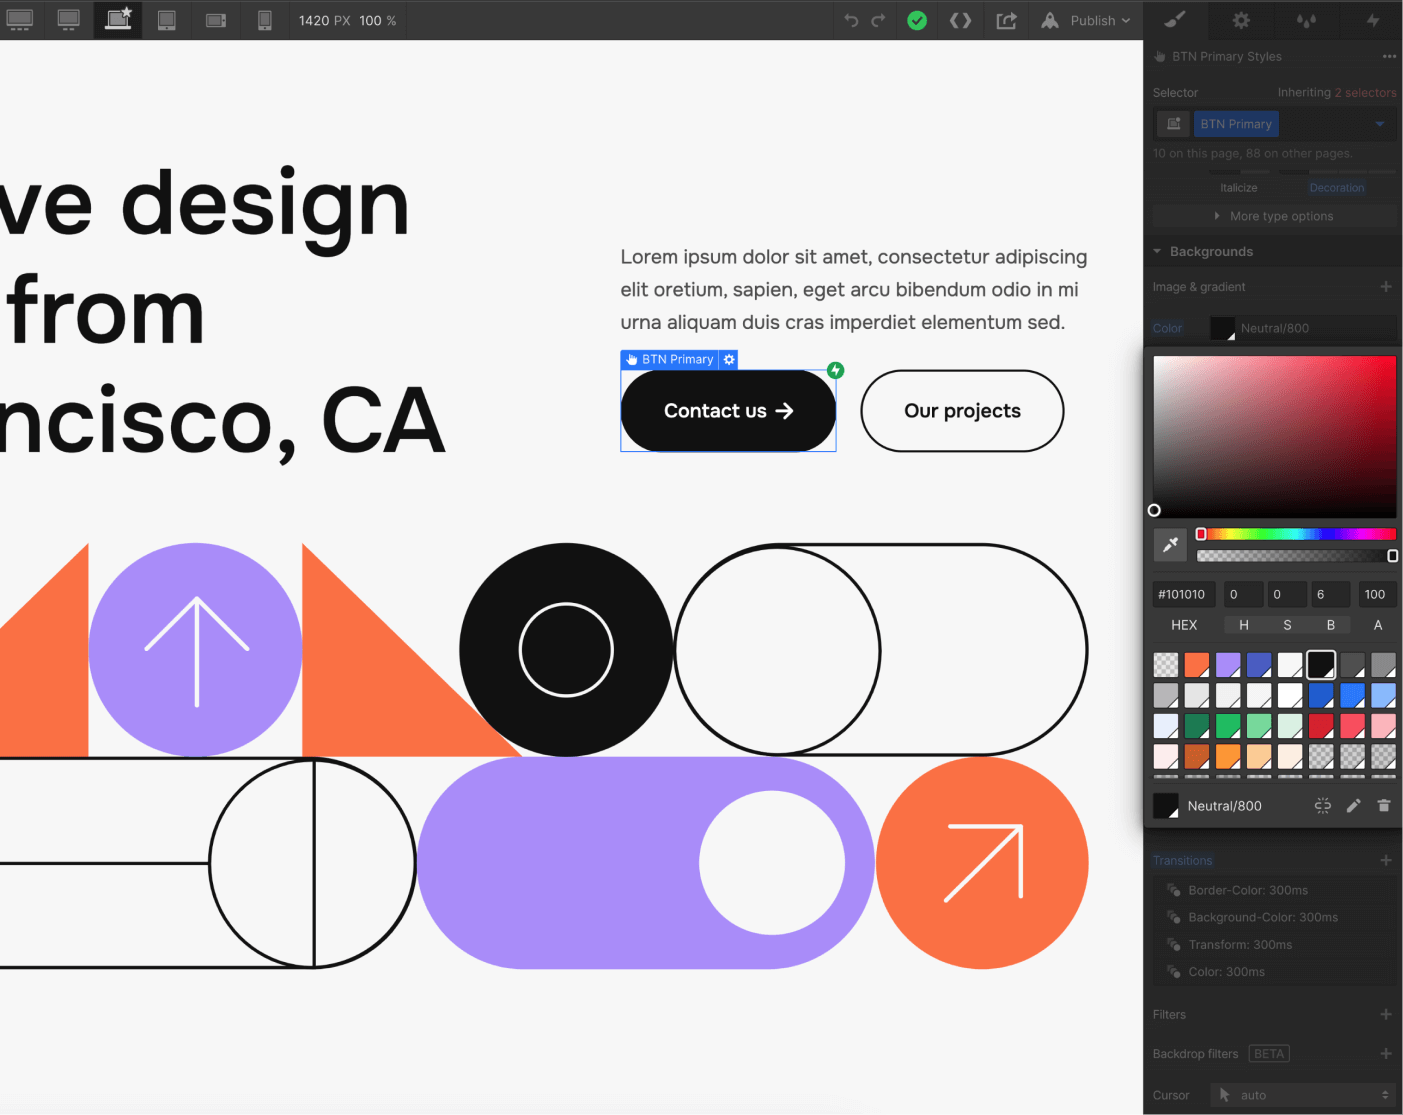
Task: Select the orange swatch in first row
Action: tap(1197, 665)
